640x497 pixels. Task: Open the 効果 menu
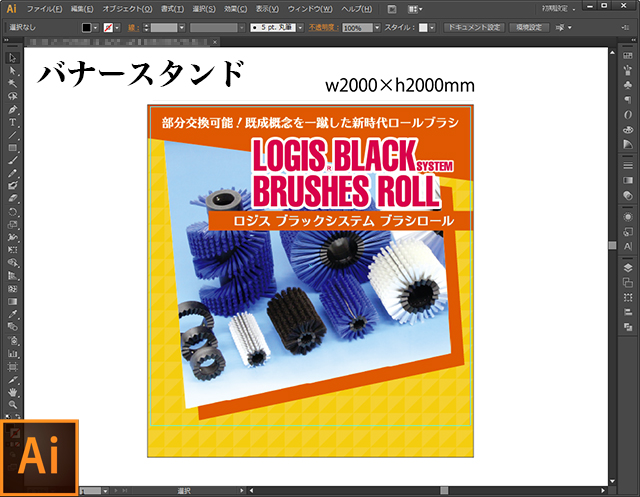(x=236, y=9)
